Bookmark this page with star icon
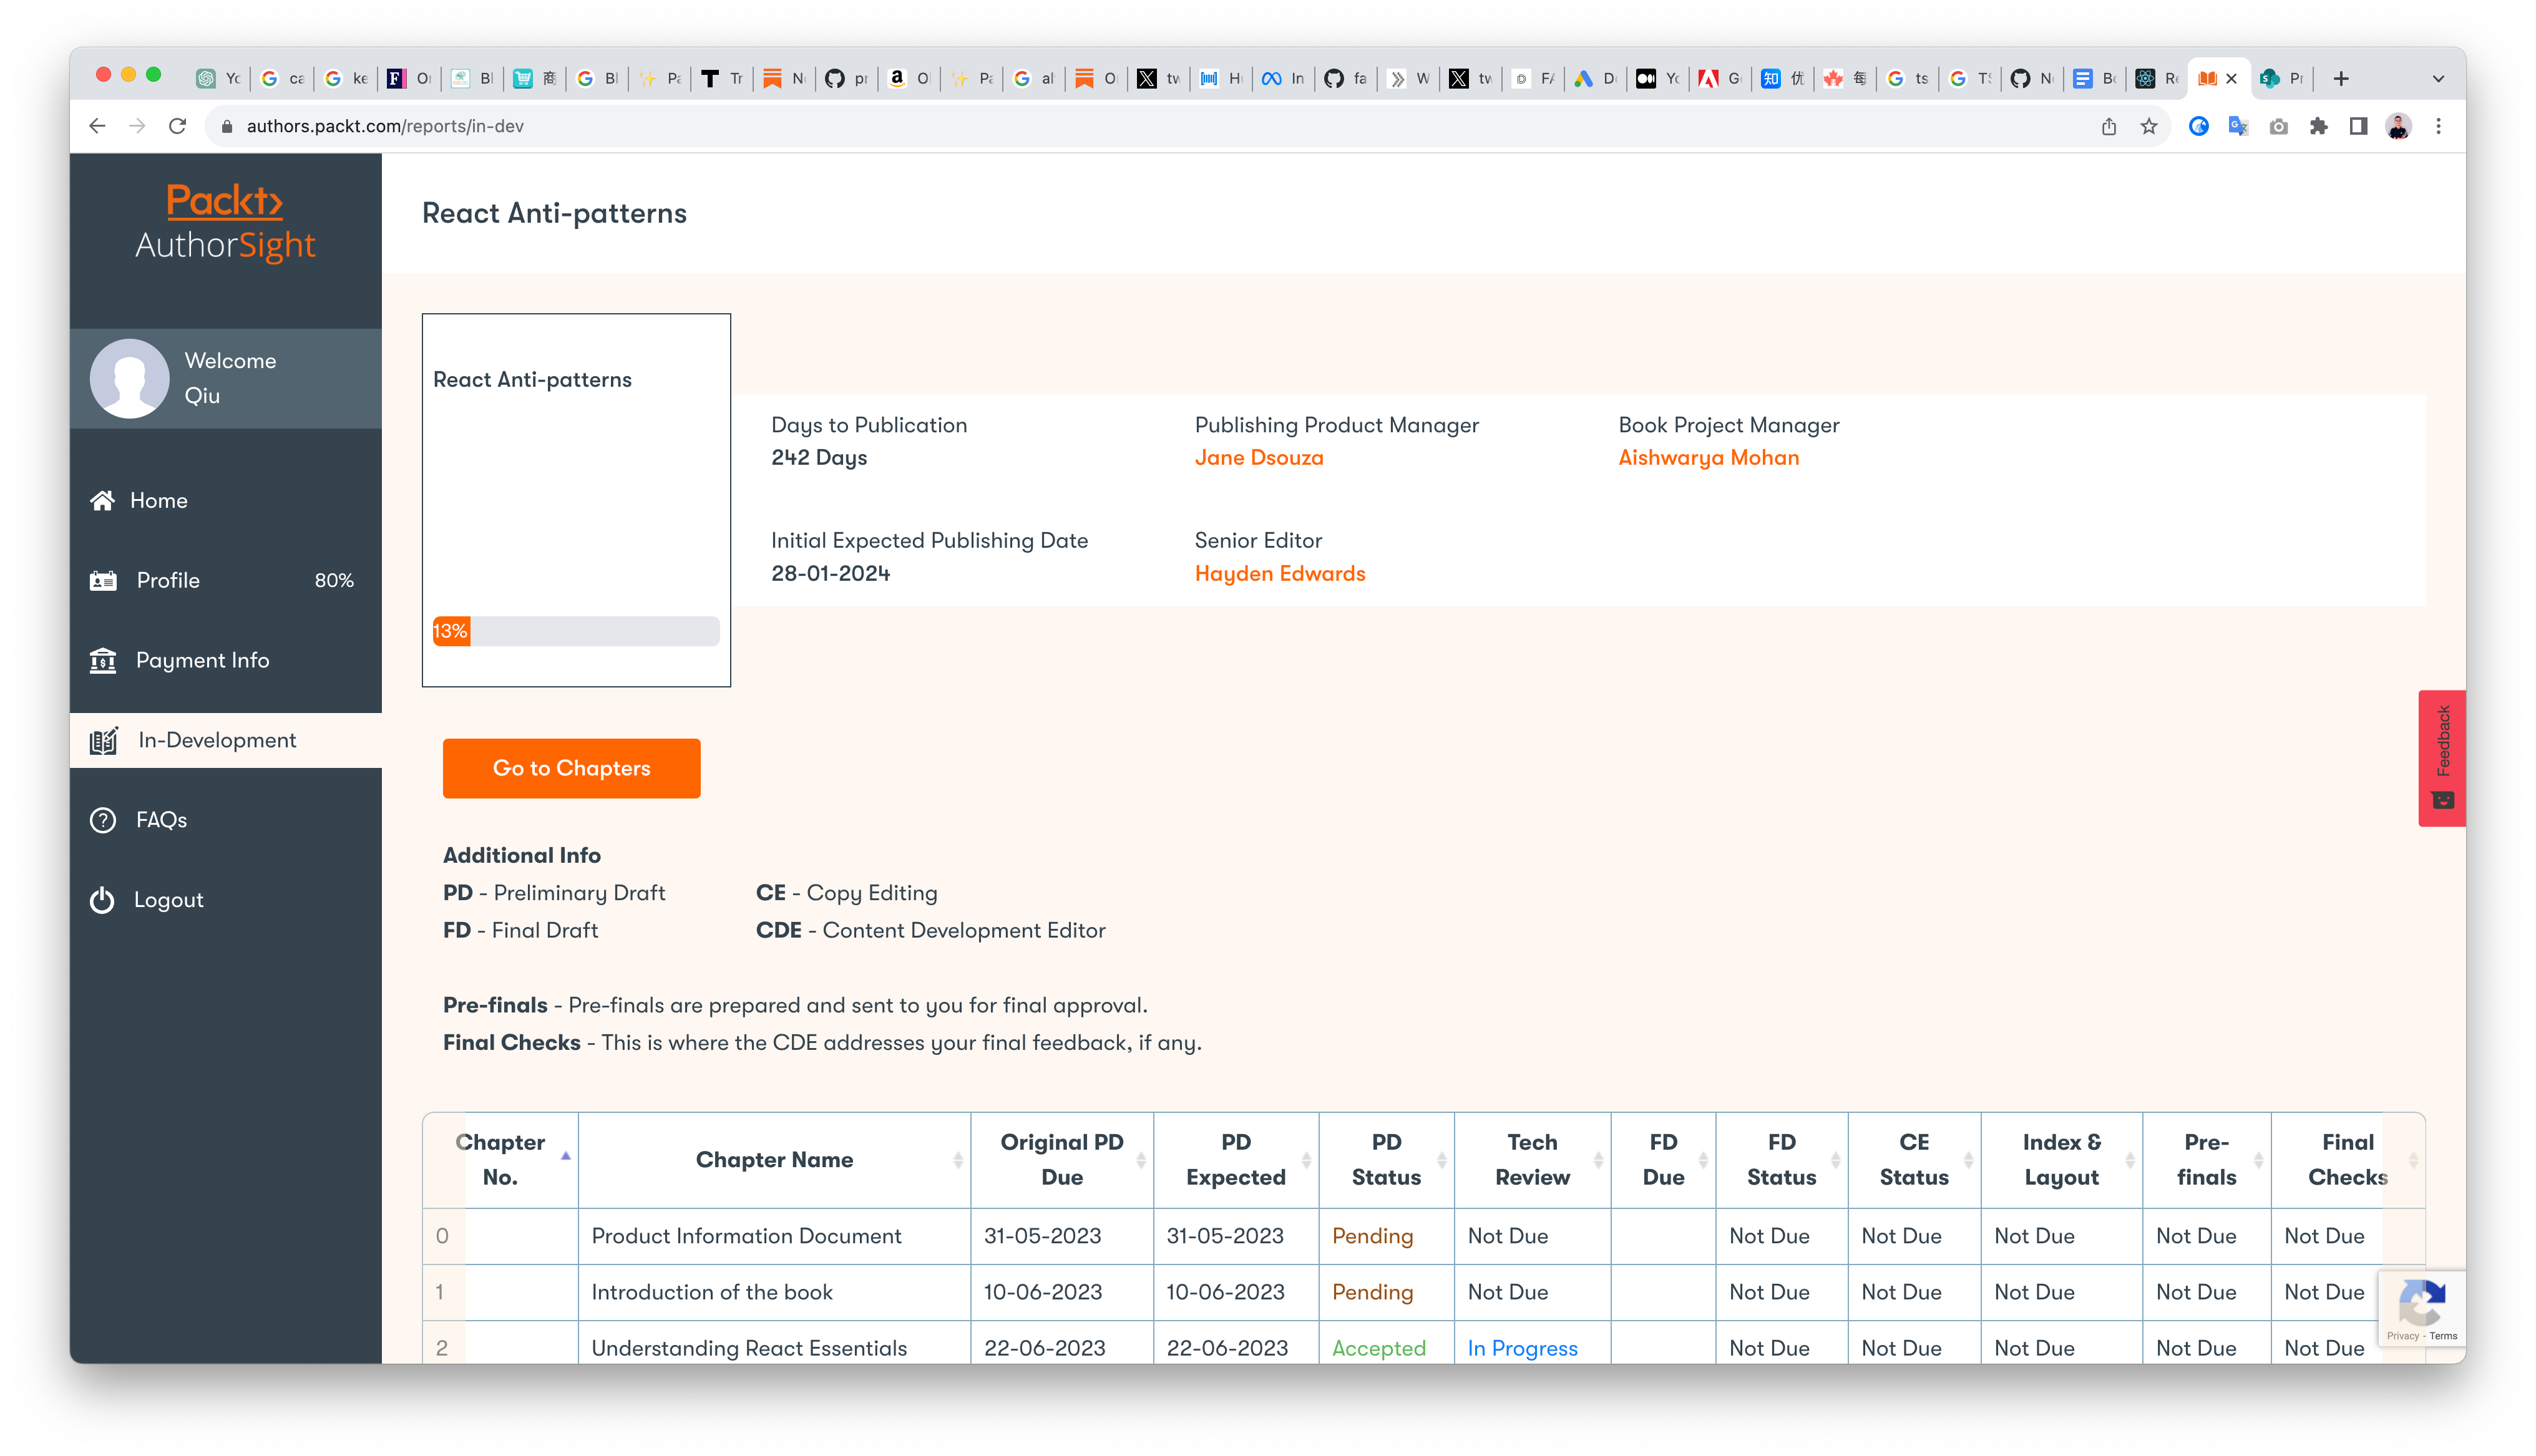Screen dimensions: 2536x1456 [2149, 126]
